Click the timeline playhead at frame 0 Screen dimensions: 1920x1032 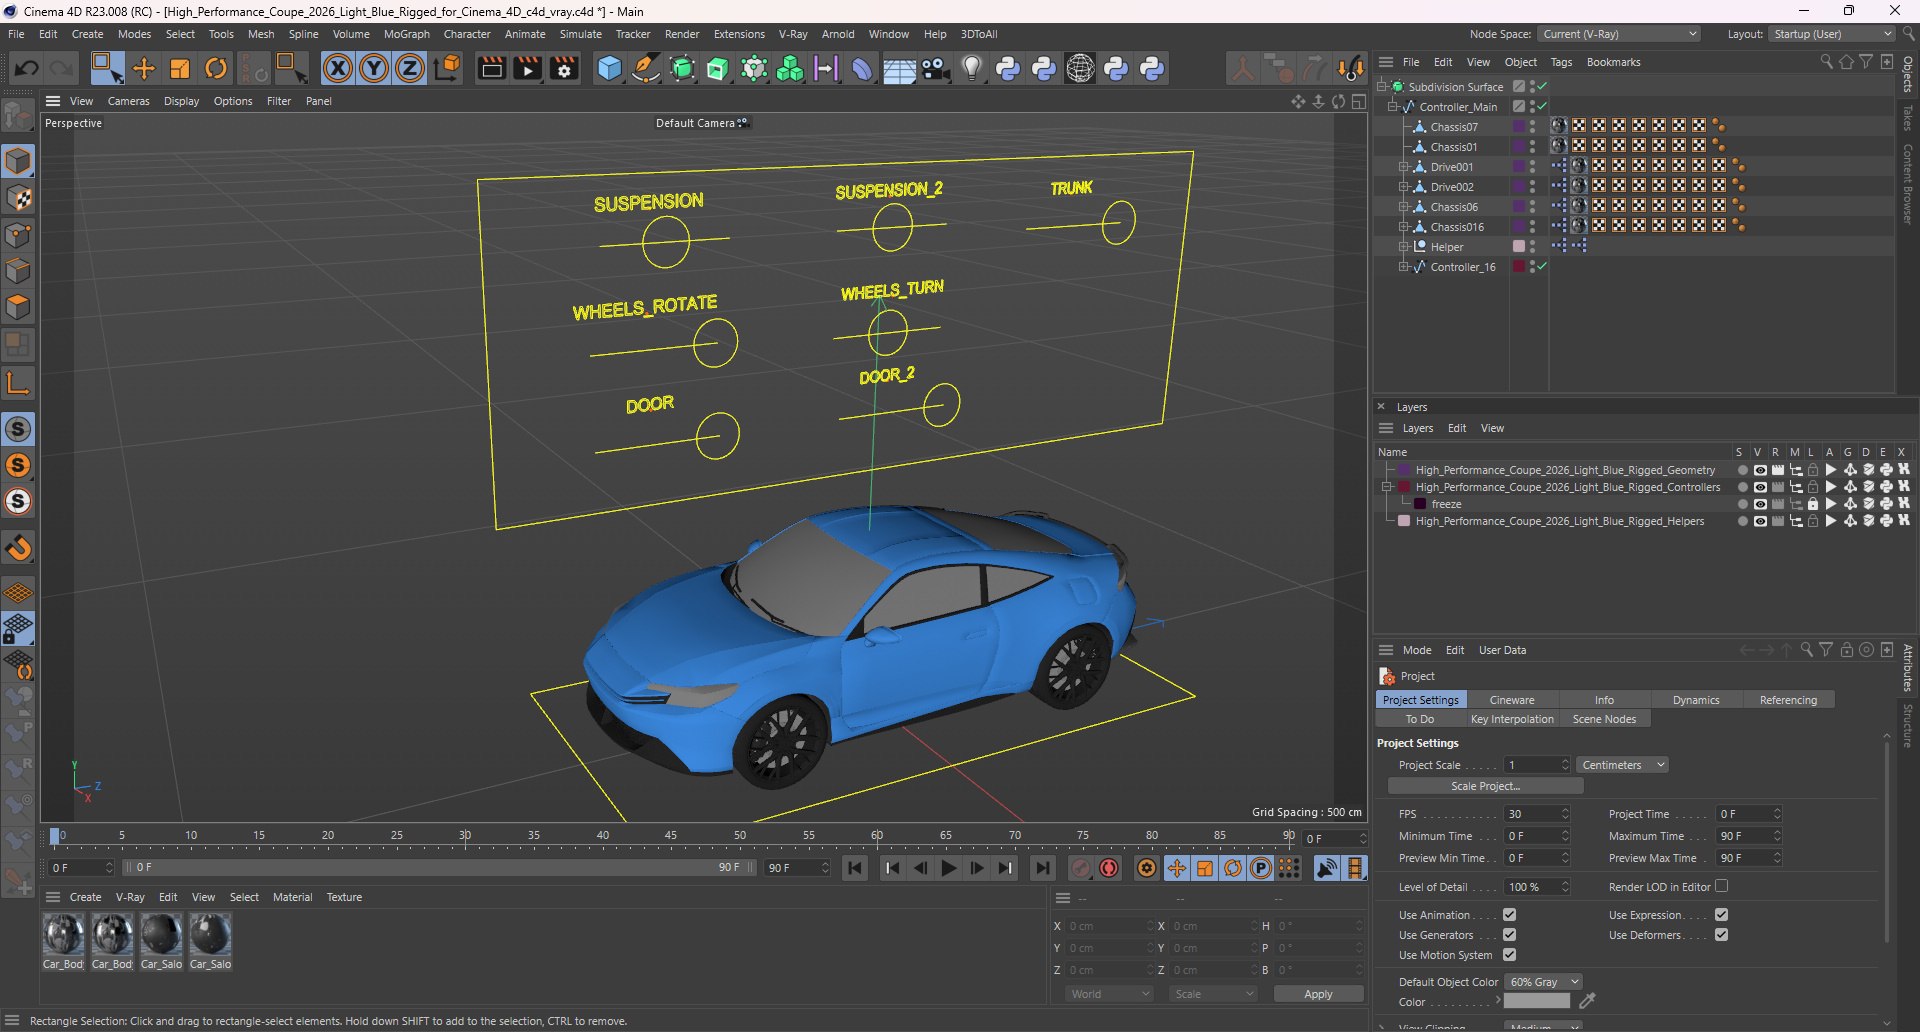point(56,835)
